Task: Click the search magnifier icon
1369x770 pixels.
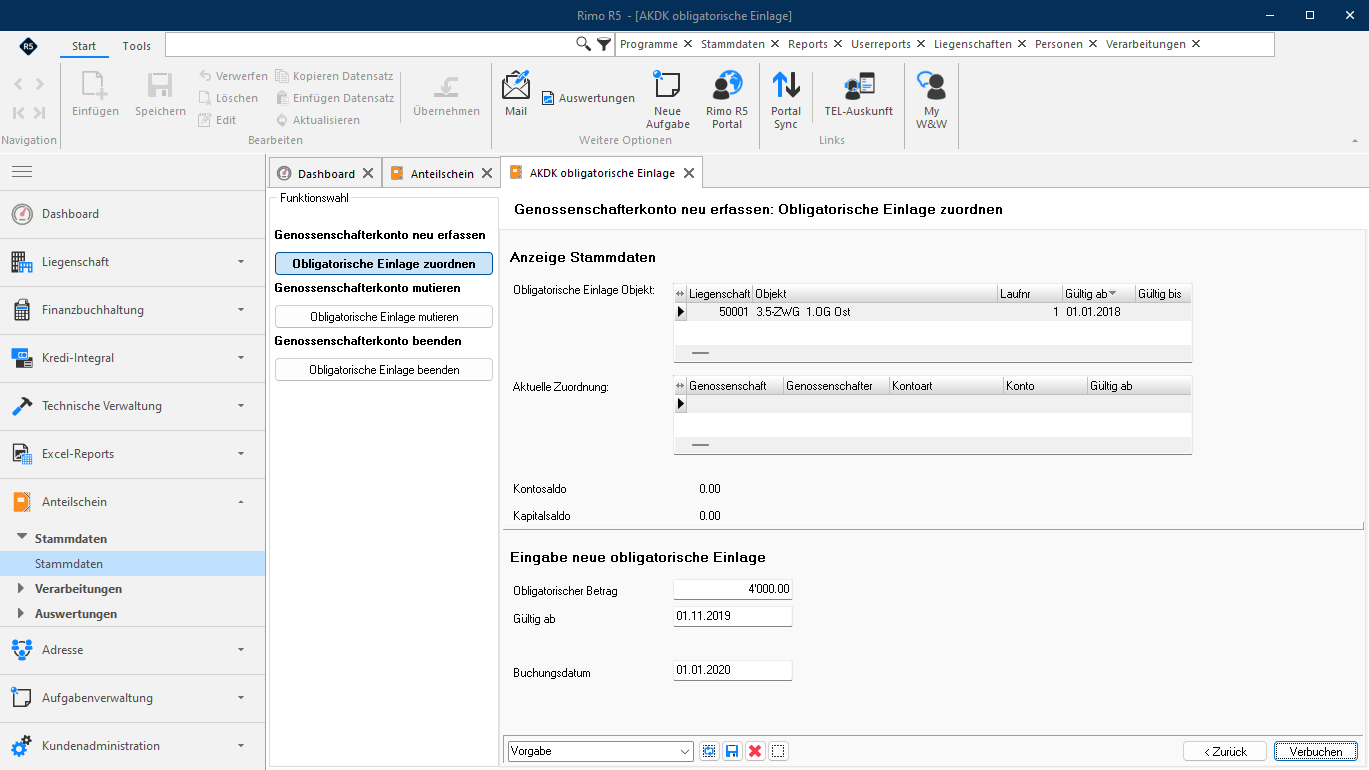Action: (x=584, y=44)
